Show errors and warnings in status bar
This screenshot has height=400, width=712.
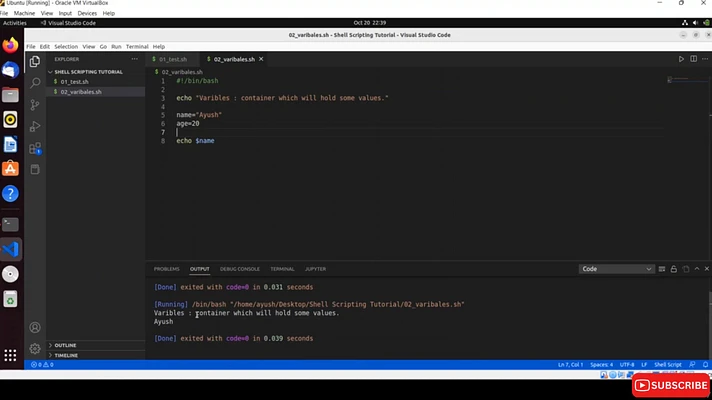click(42, 365)
